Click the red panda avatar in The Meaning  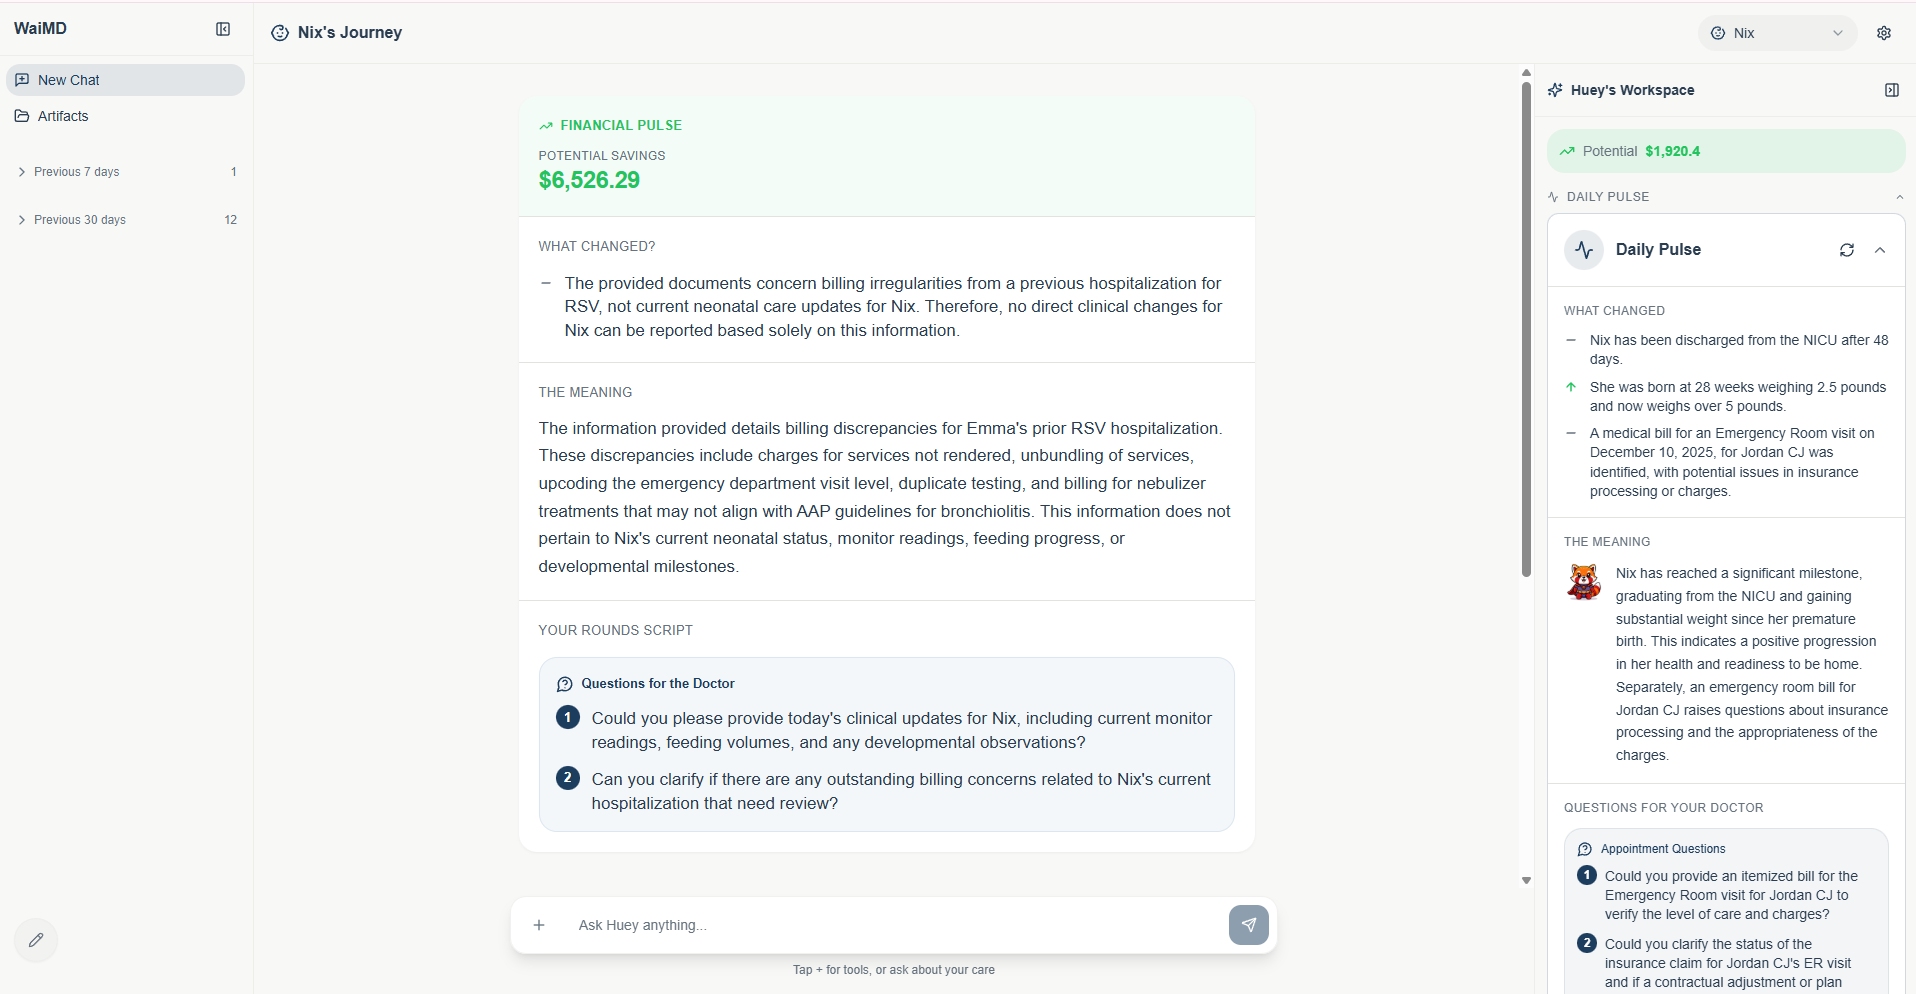coord(1585,582)
